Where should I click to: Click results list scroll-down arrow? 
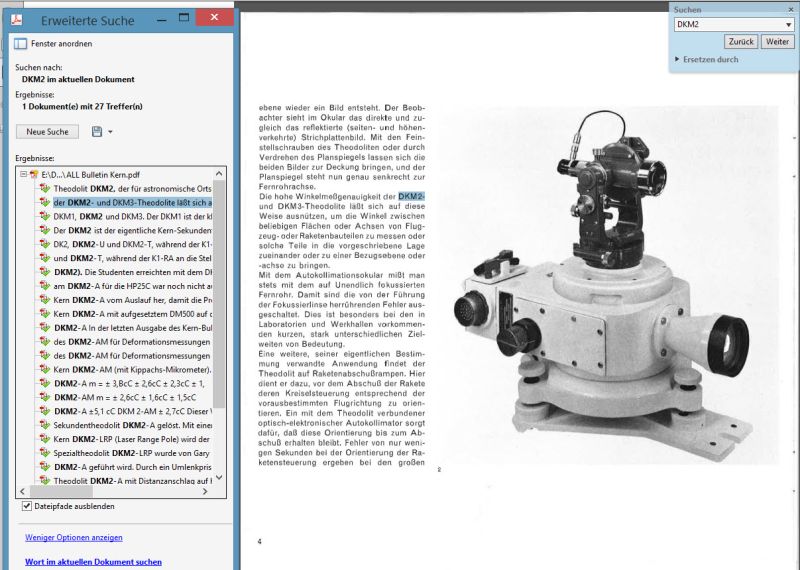click(x=219, y=478)
